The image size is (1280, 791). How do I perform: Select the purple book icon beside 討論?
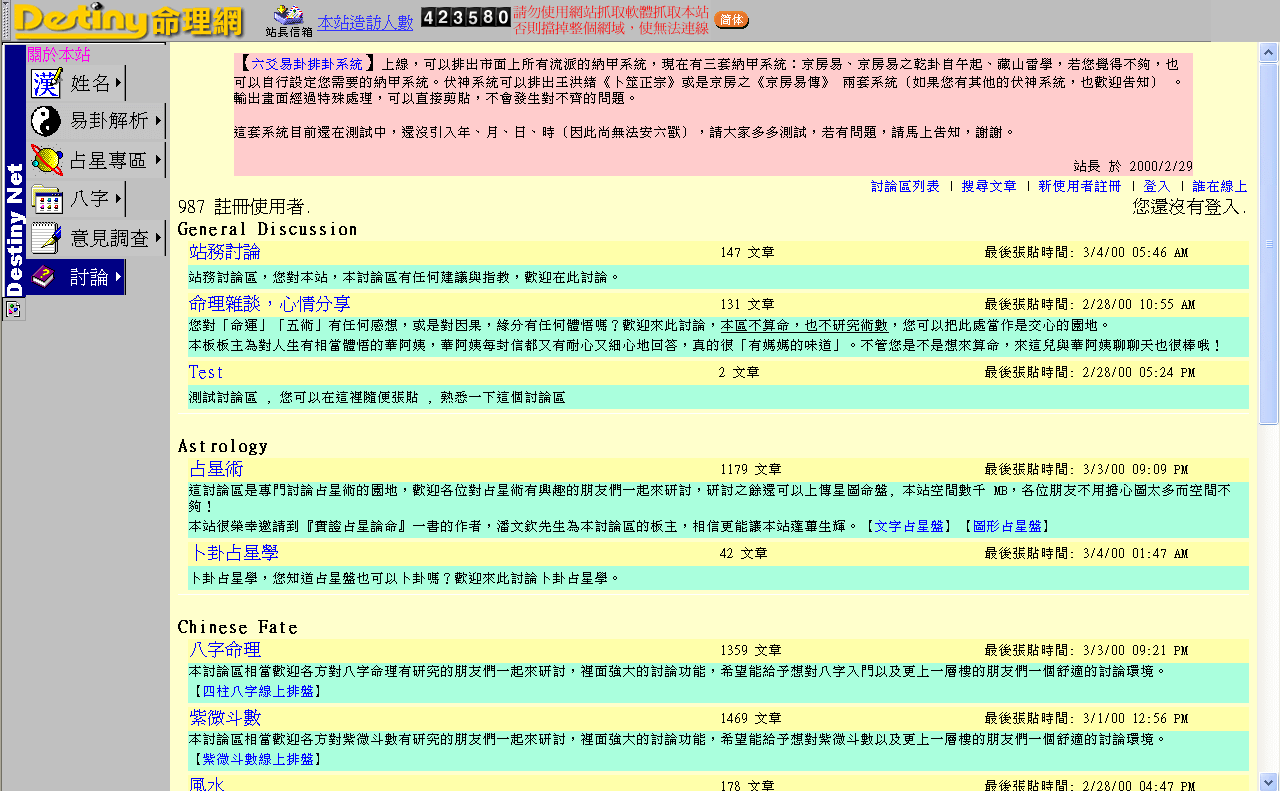pos(44,277)
